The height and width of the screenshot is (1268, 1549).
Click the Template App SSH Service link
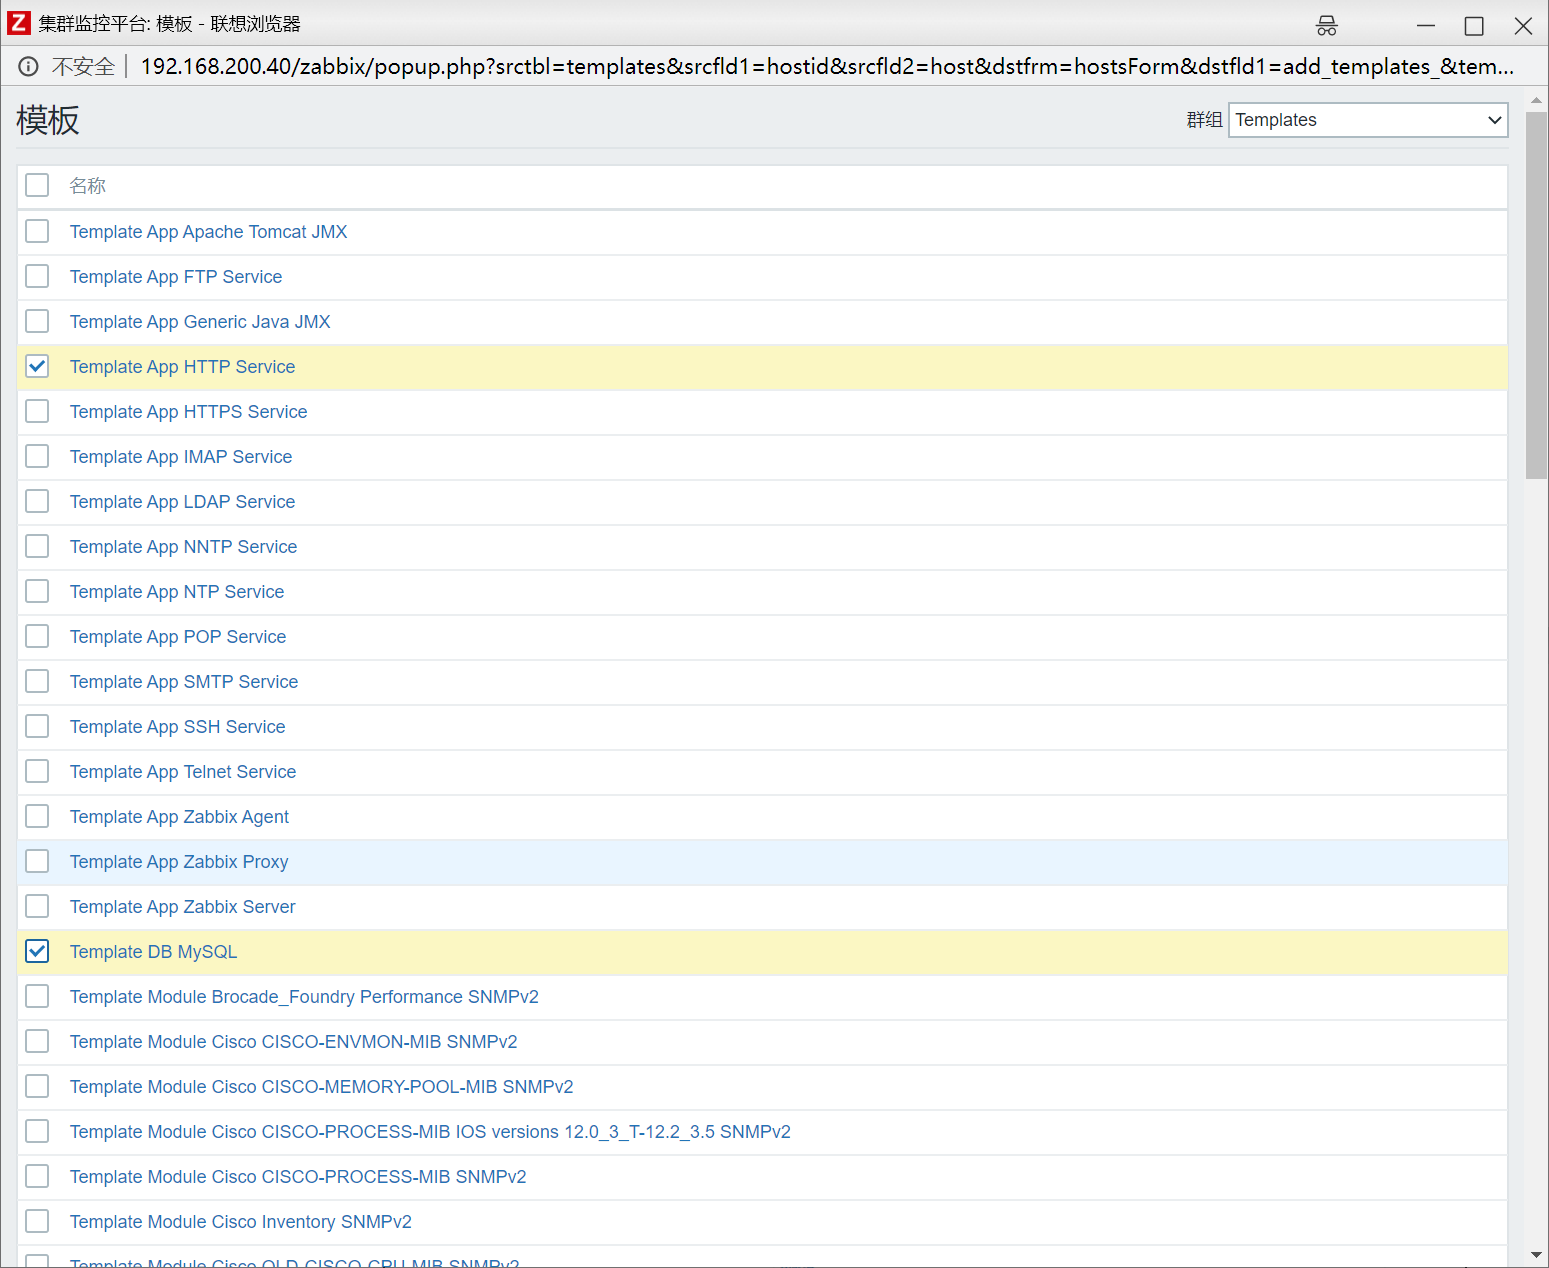coord(177,727)
